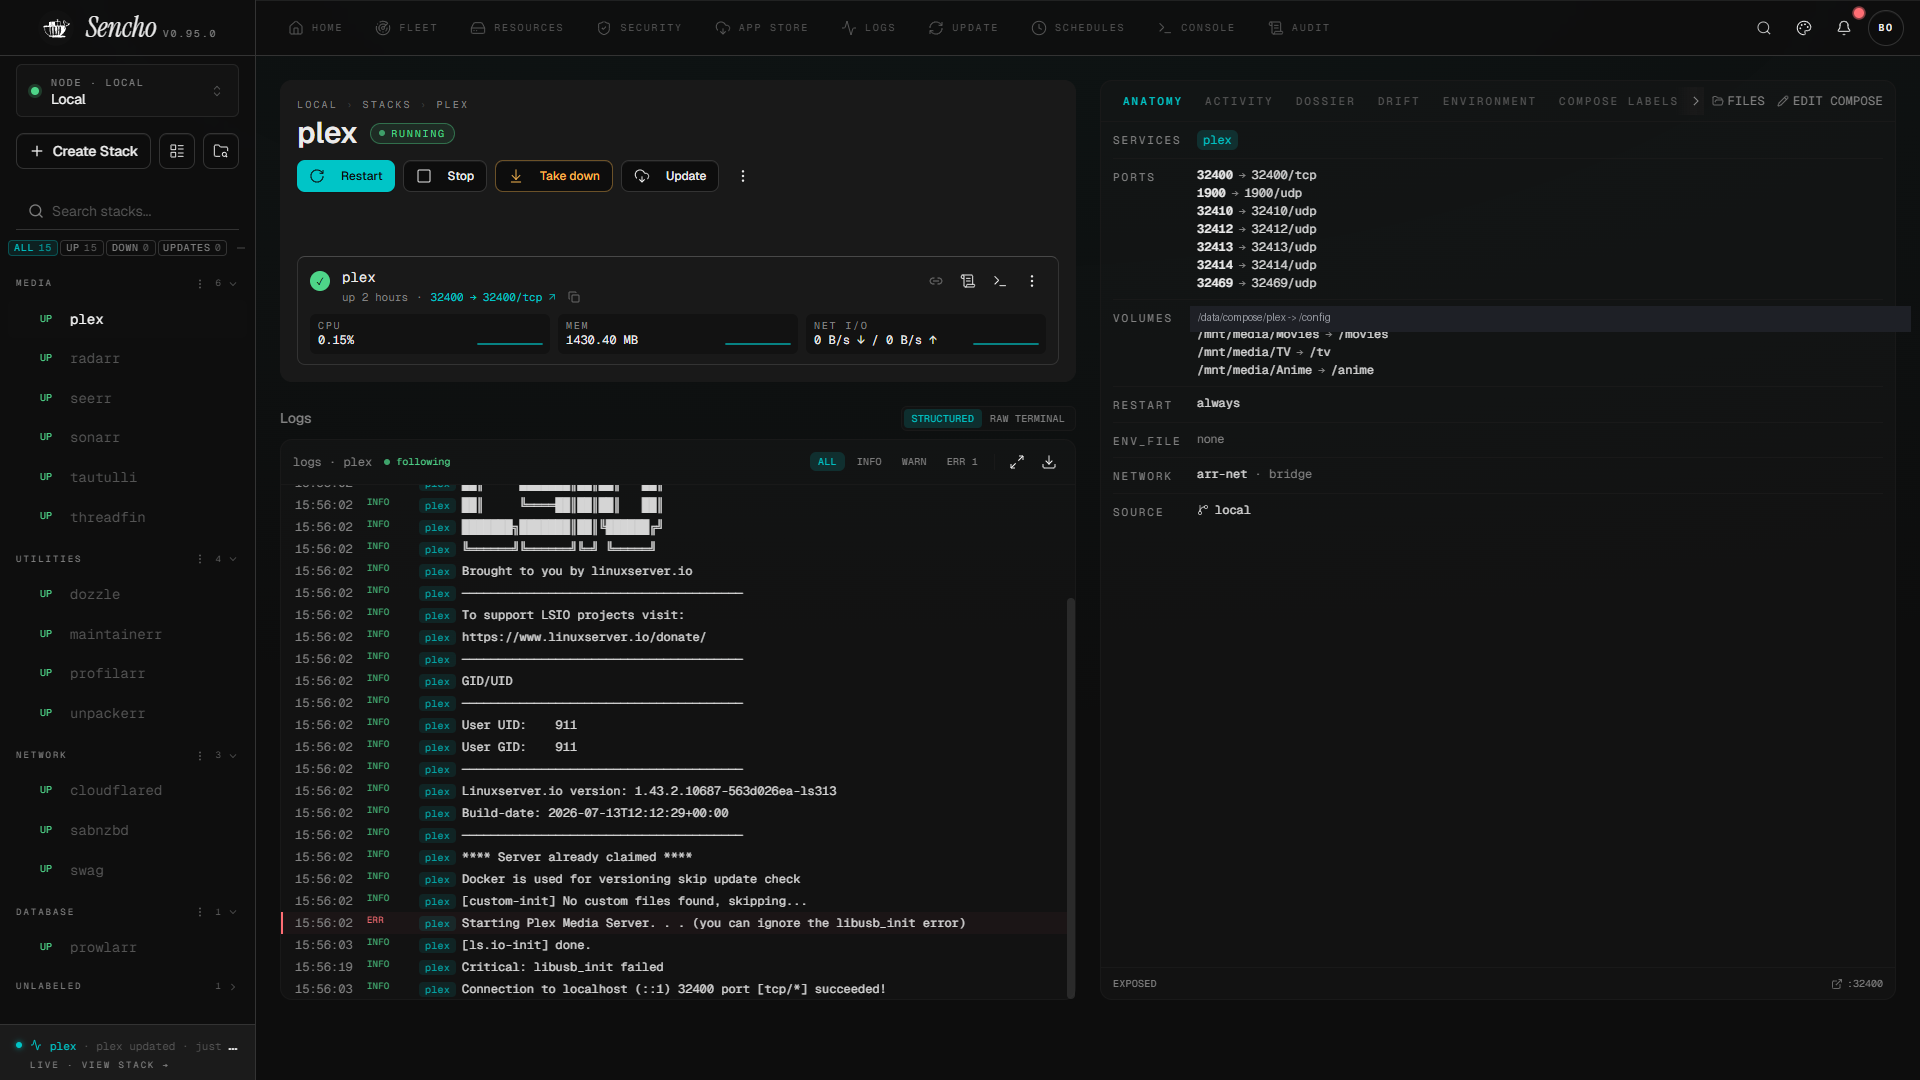Filter stacks to UPDATES 0
The width and height of the screenshot is (1920, 1080).
point(192,248)
